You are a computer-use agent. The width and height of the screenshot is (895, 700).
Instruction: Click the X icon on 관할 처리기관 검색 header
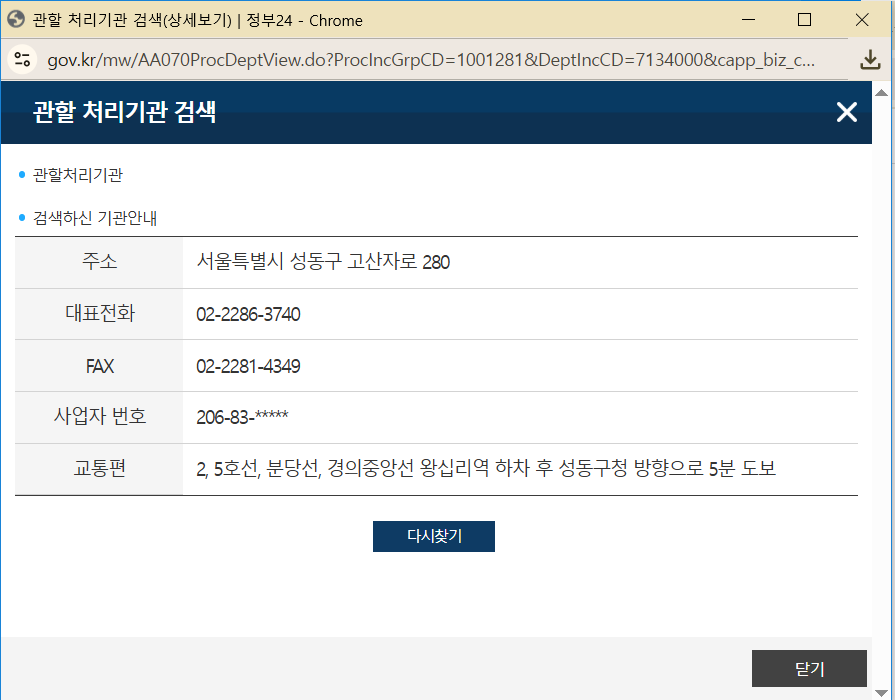click(846, 112)
